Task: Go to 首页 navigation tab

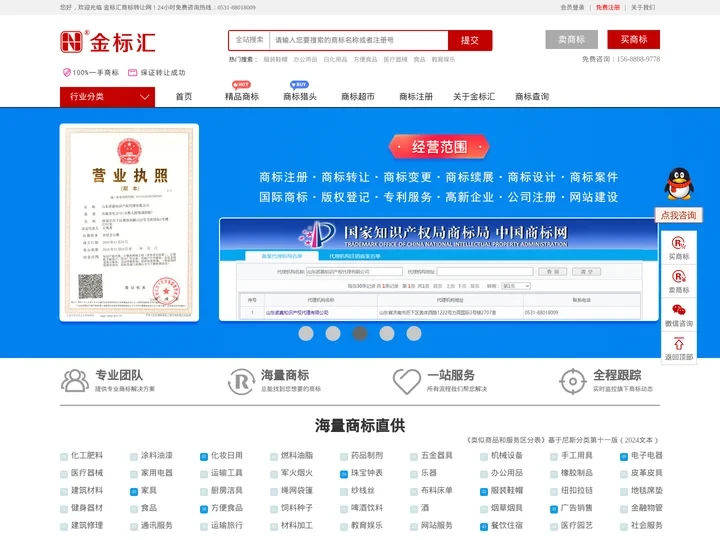Action: 184,96
